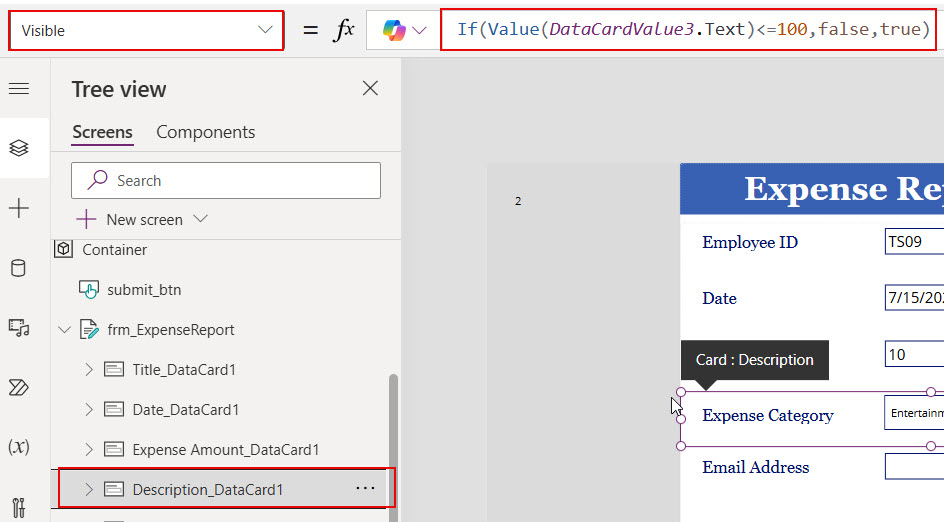
Task: Select Date_DataCard1 tree item
Action: (185, 410)
